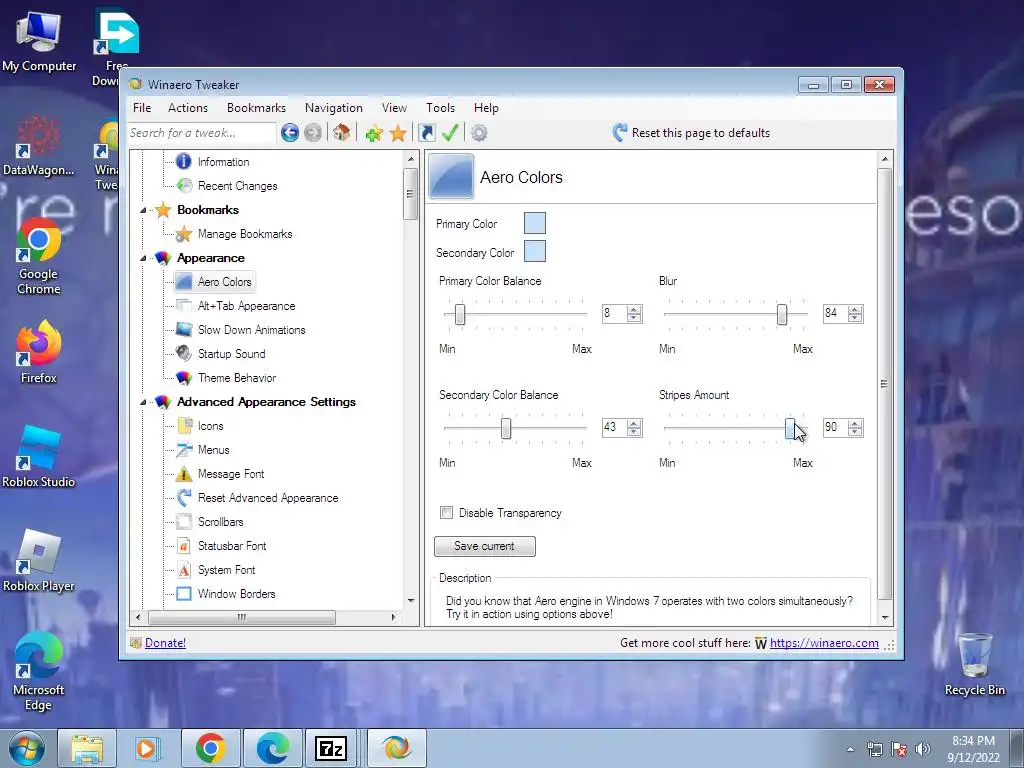Open the Actions menu
The width and height of the screenshot is (1024, 768).
(x=187, y=108)
